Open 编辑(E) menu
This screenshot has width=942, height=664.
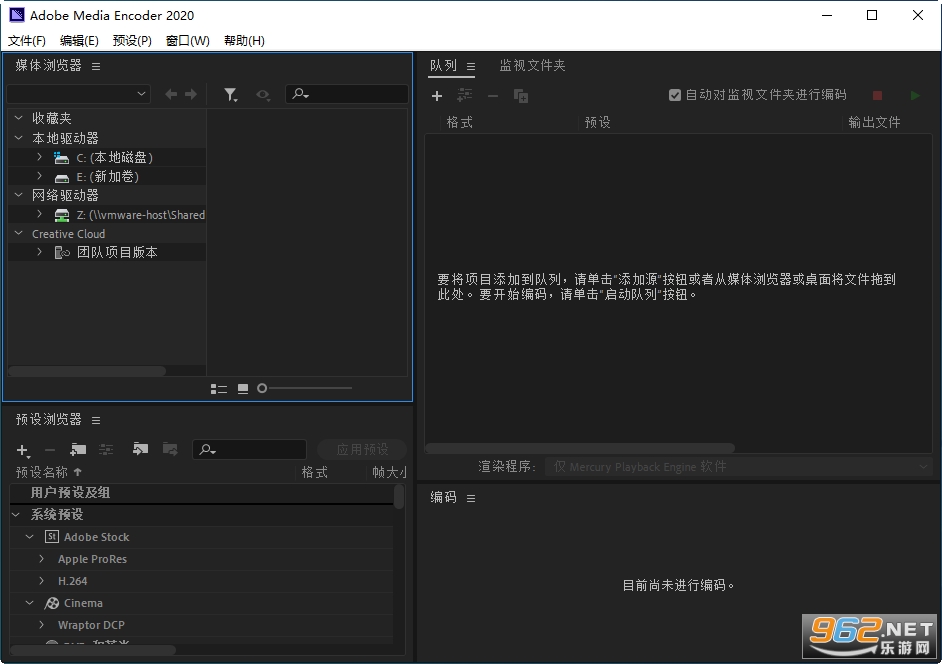coord(79,40)
